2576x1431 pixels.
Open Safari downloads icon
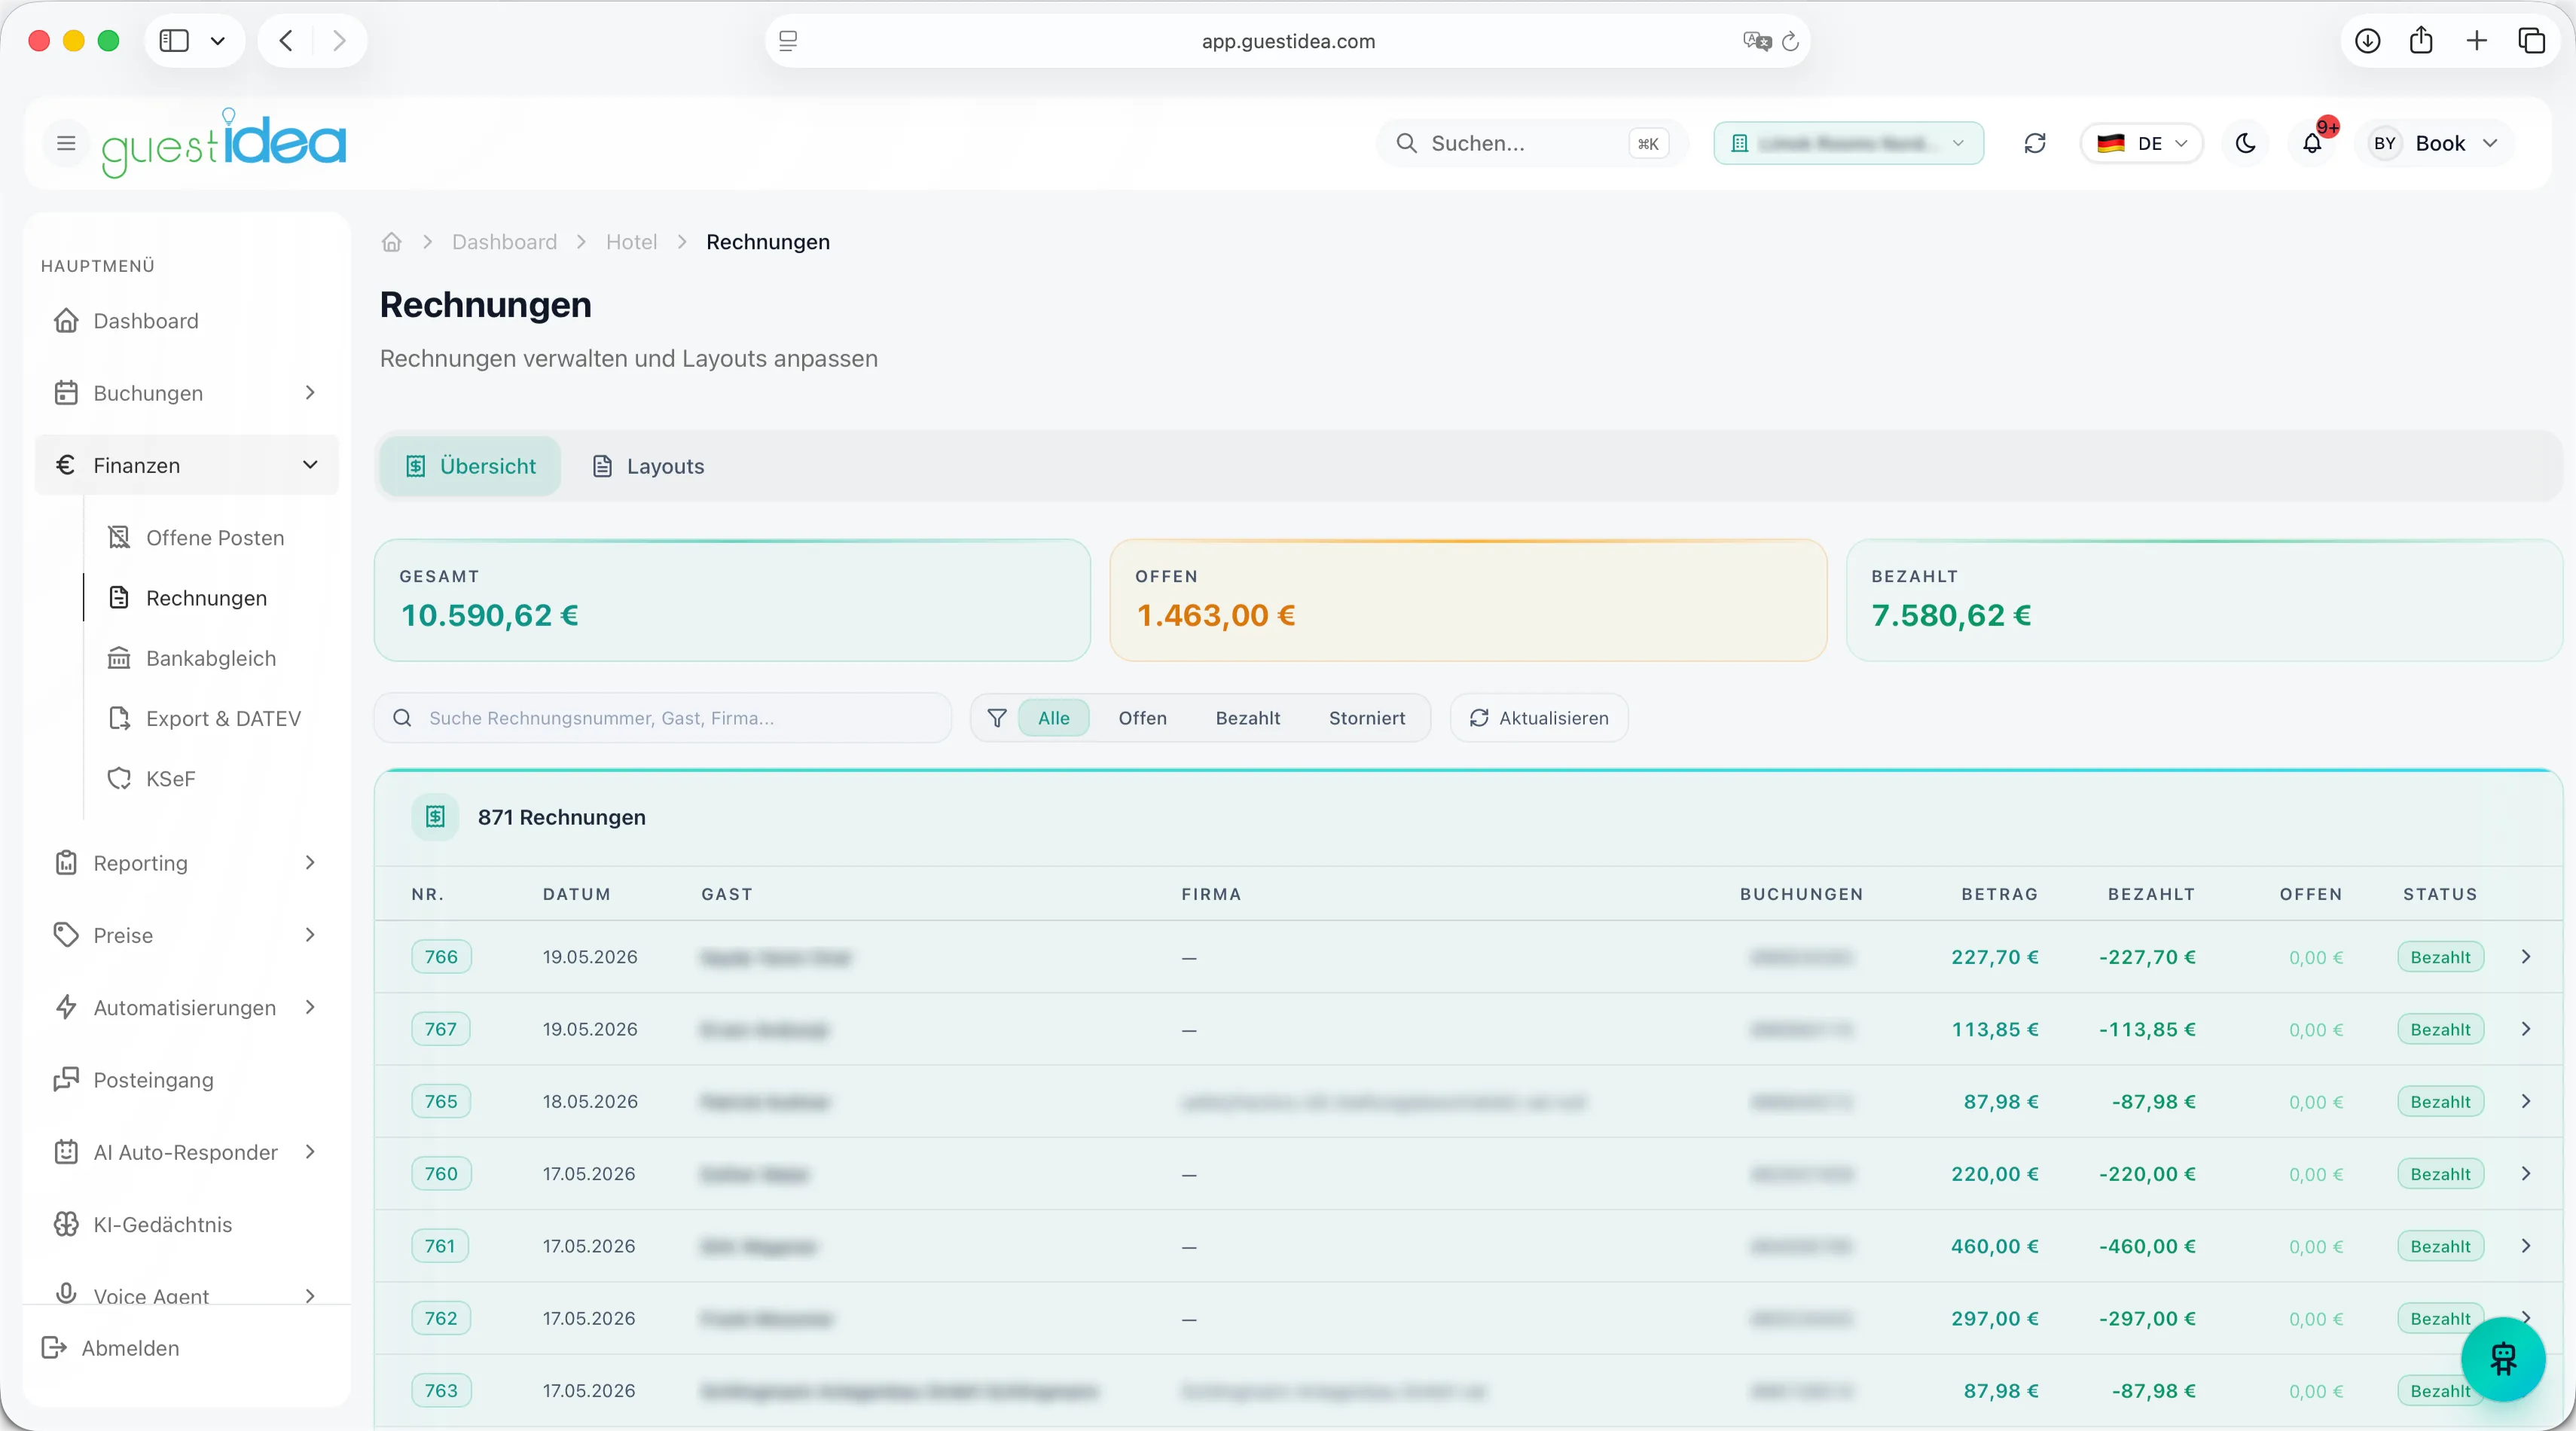coord(2367,41)
